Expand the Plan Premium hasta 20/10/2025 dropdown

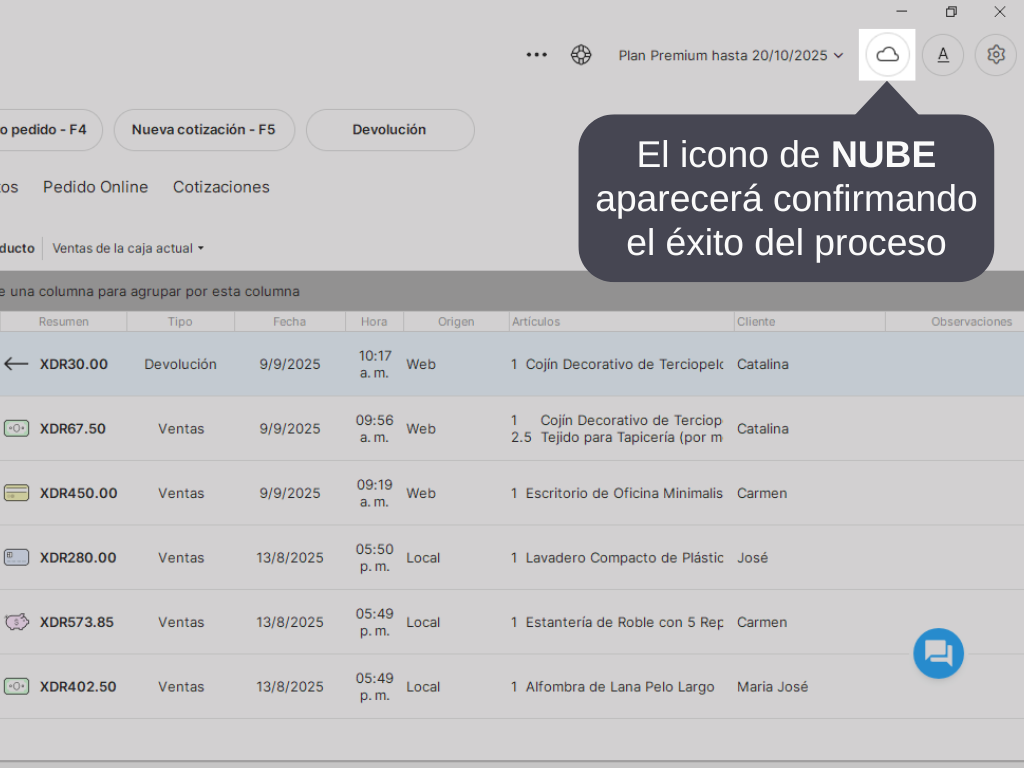click(731, 56)
